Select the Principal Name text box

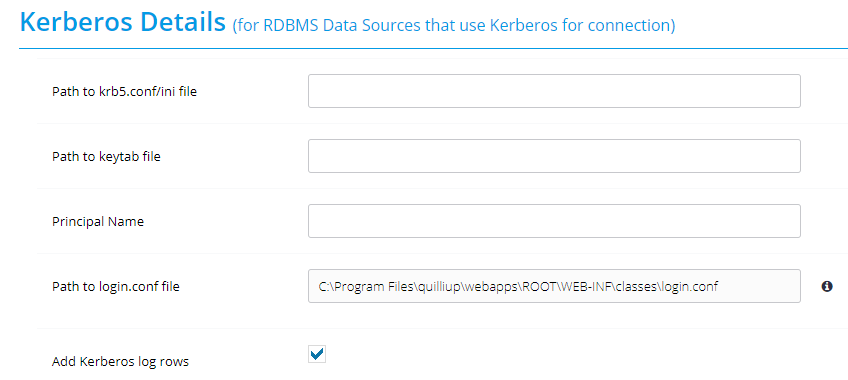[554, 221]
